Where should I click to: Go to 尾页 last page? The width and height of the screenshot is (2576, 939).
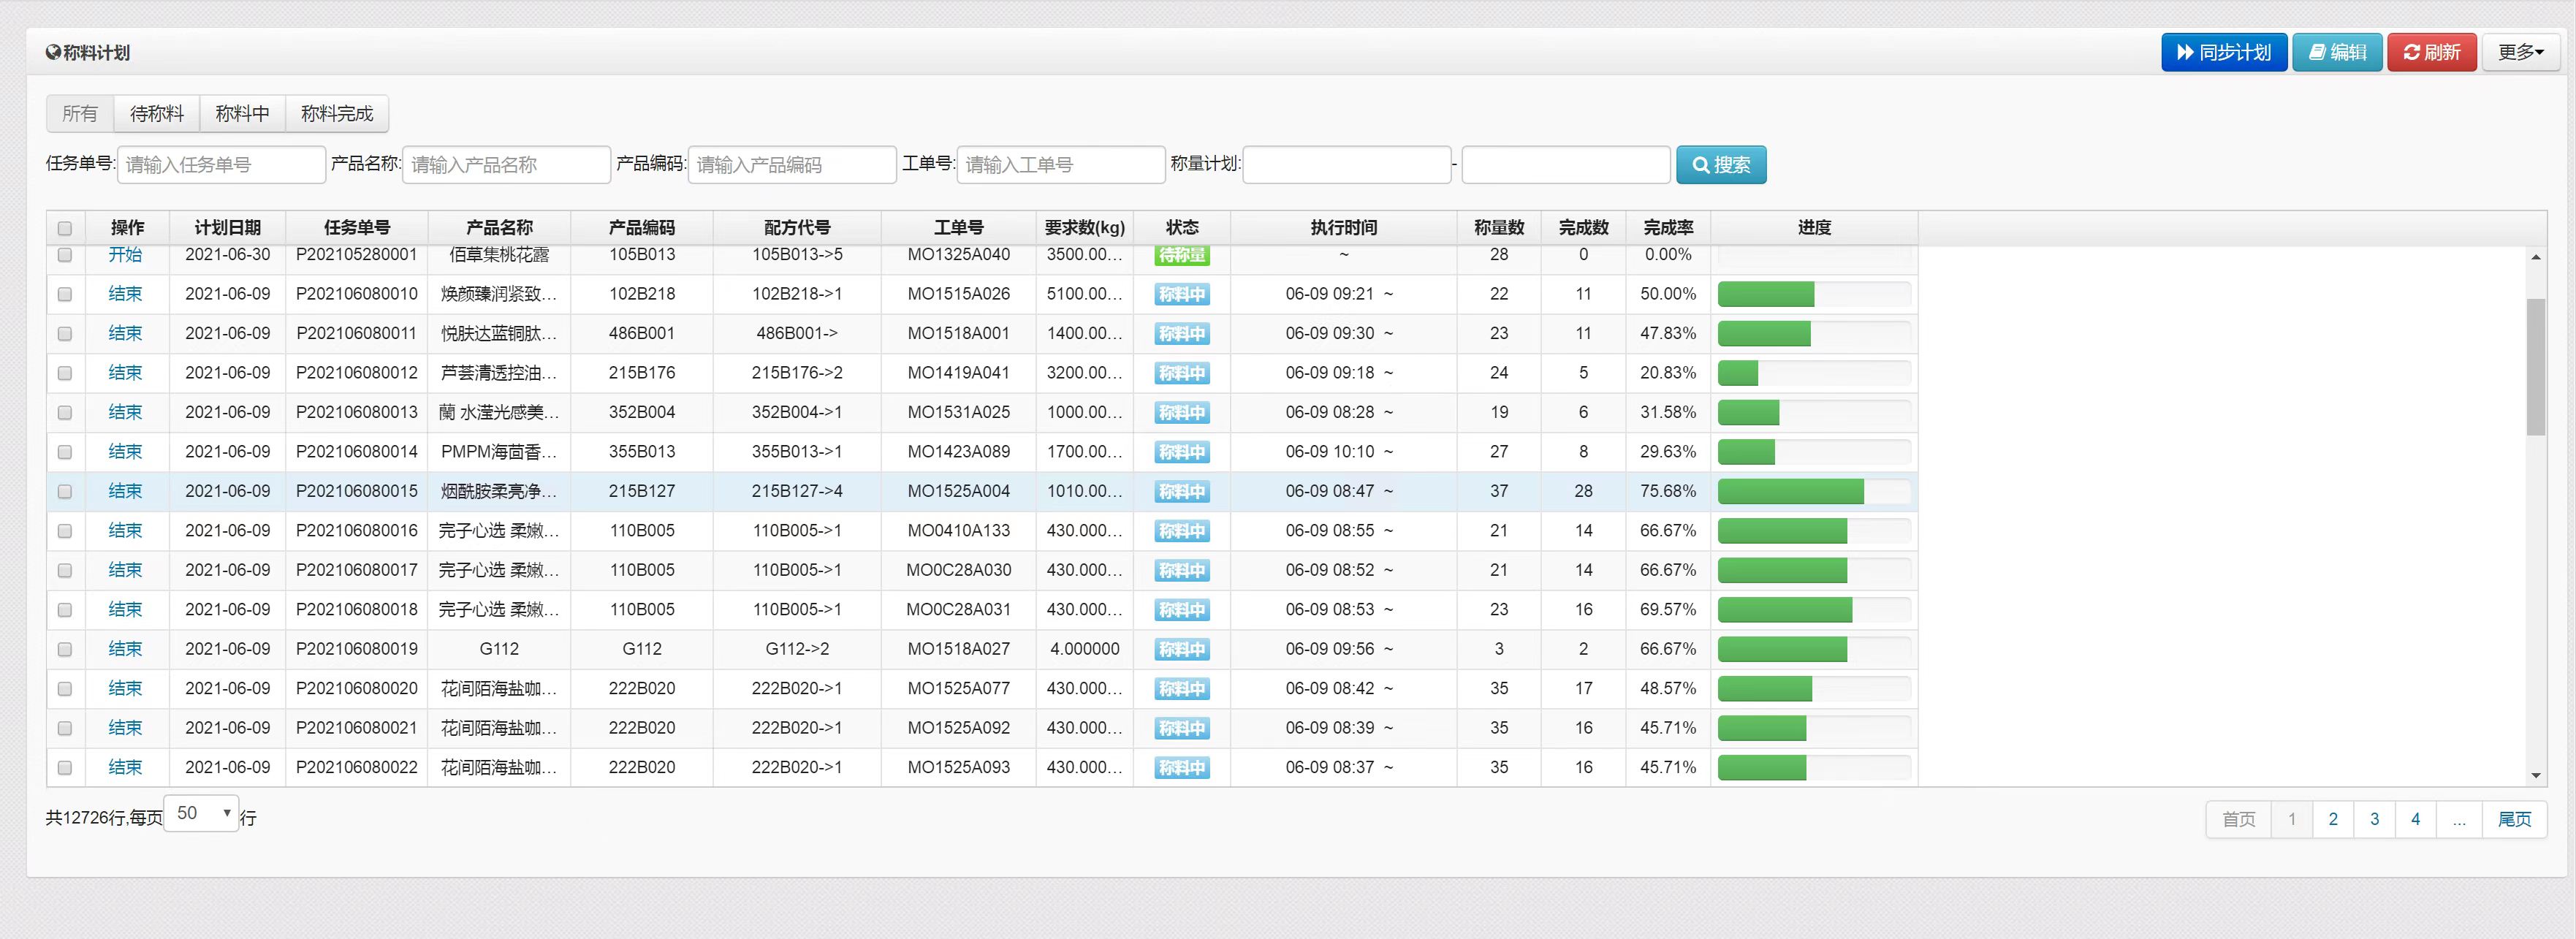[2514, 819]
